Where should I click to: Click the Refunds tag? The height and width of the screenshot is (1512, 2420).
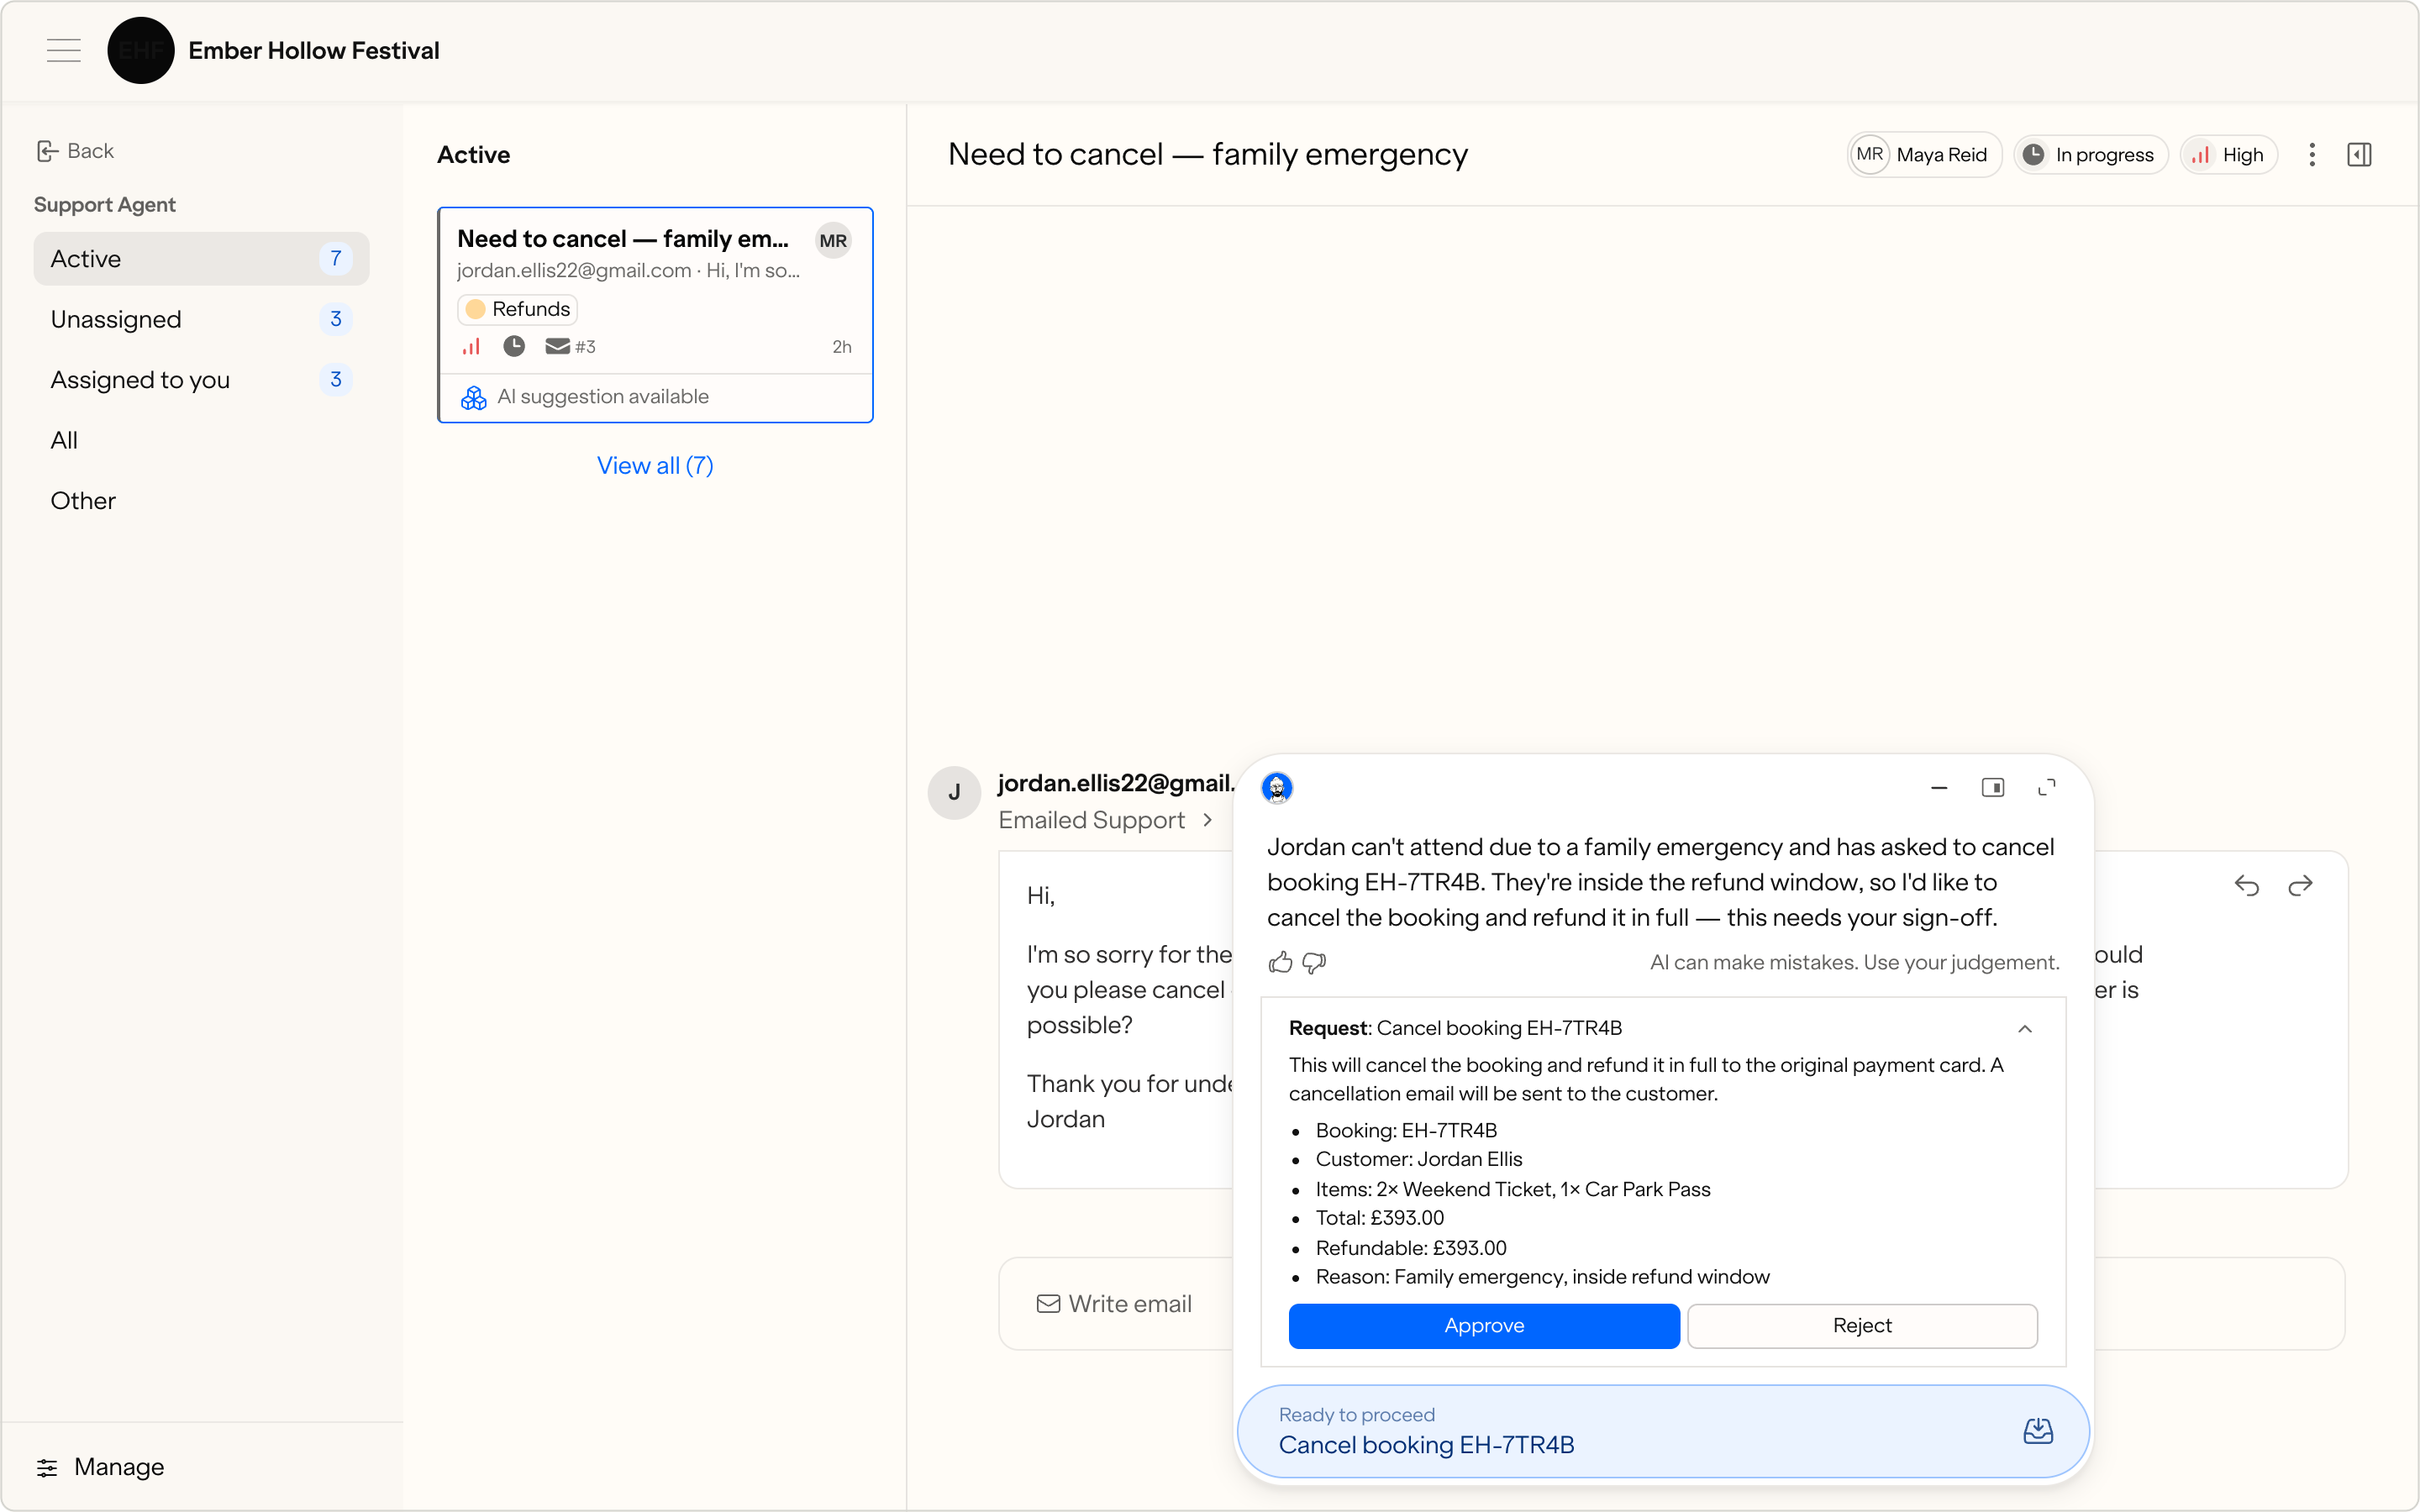pos(518,309)
